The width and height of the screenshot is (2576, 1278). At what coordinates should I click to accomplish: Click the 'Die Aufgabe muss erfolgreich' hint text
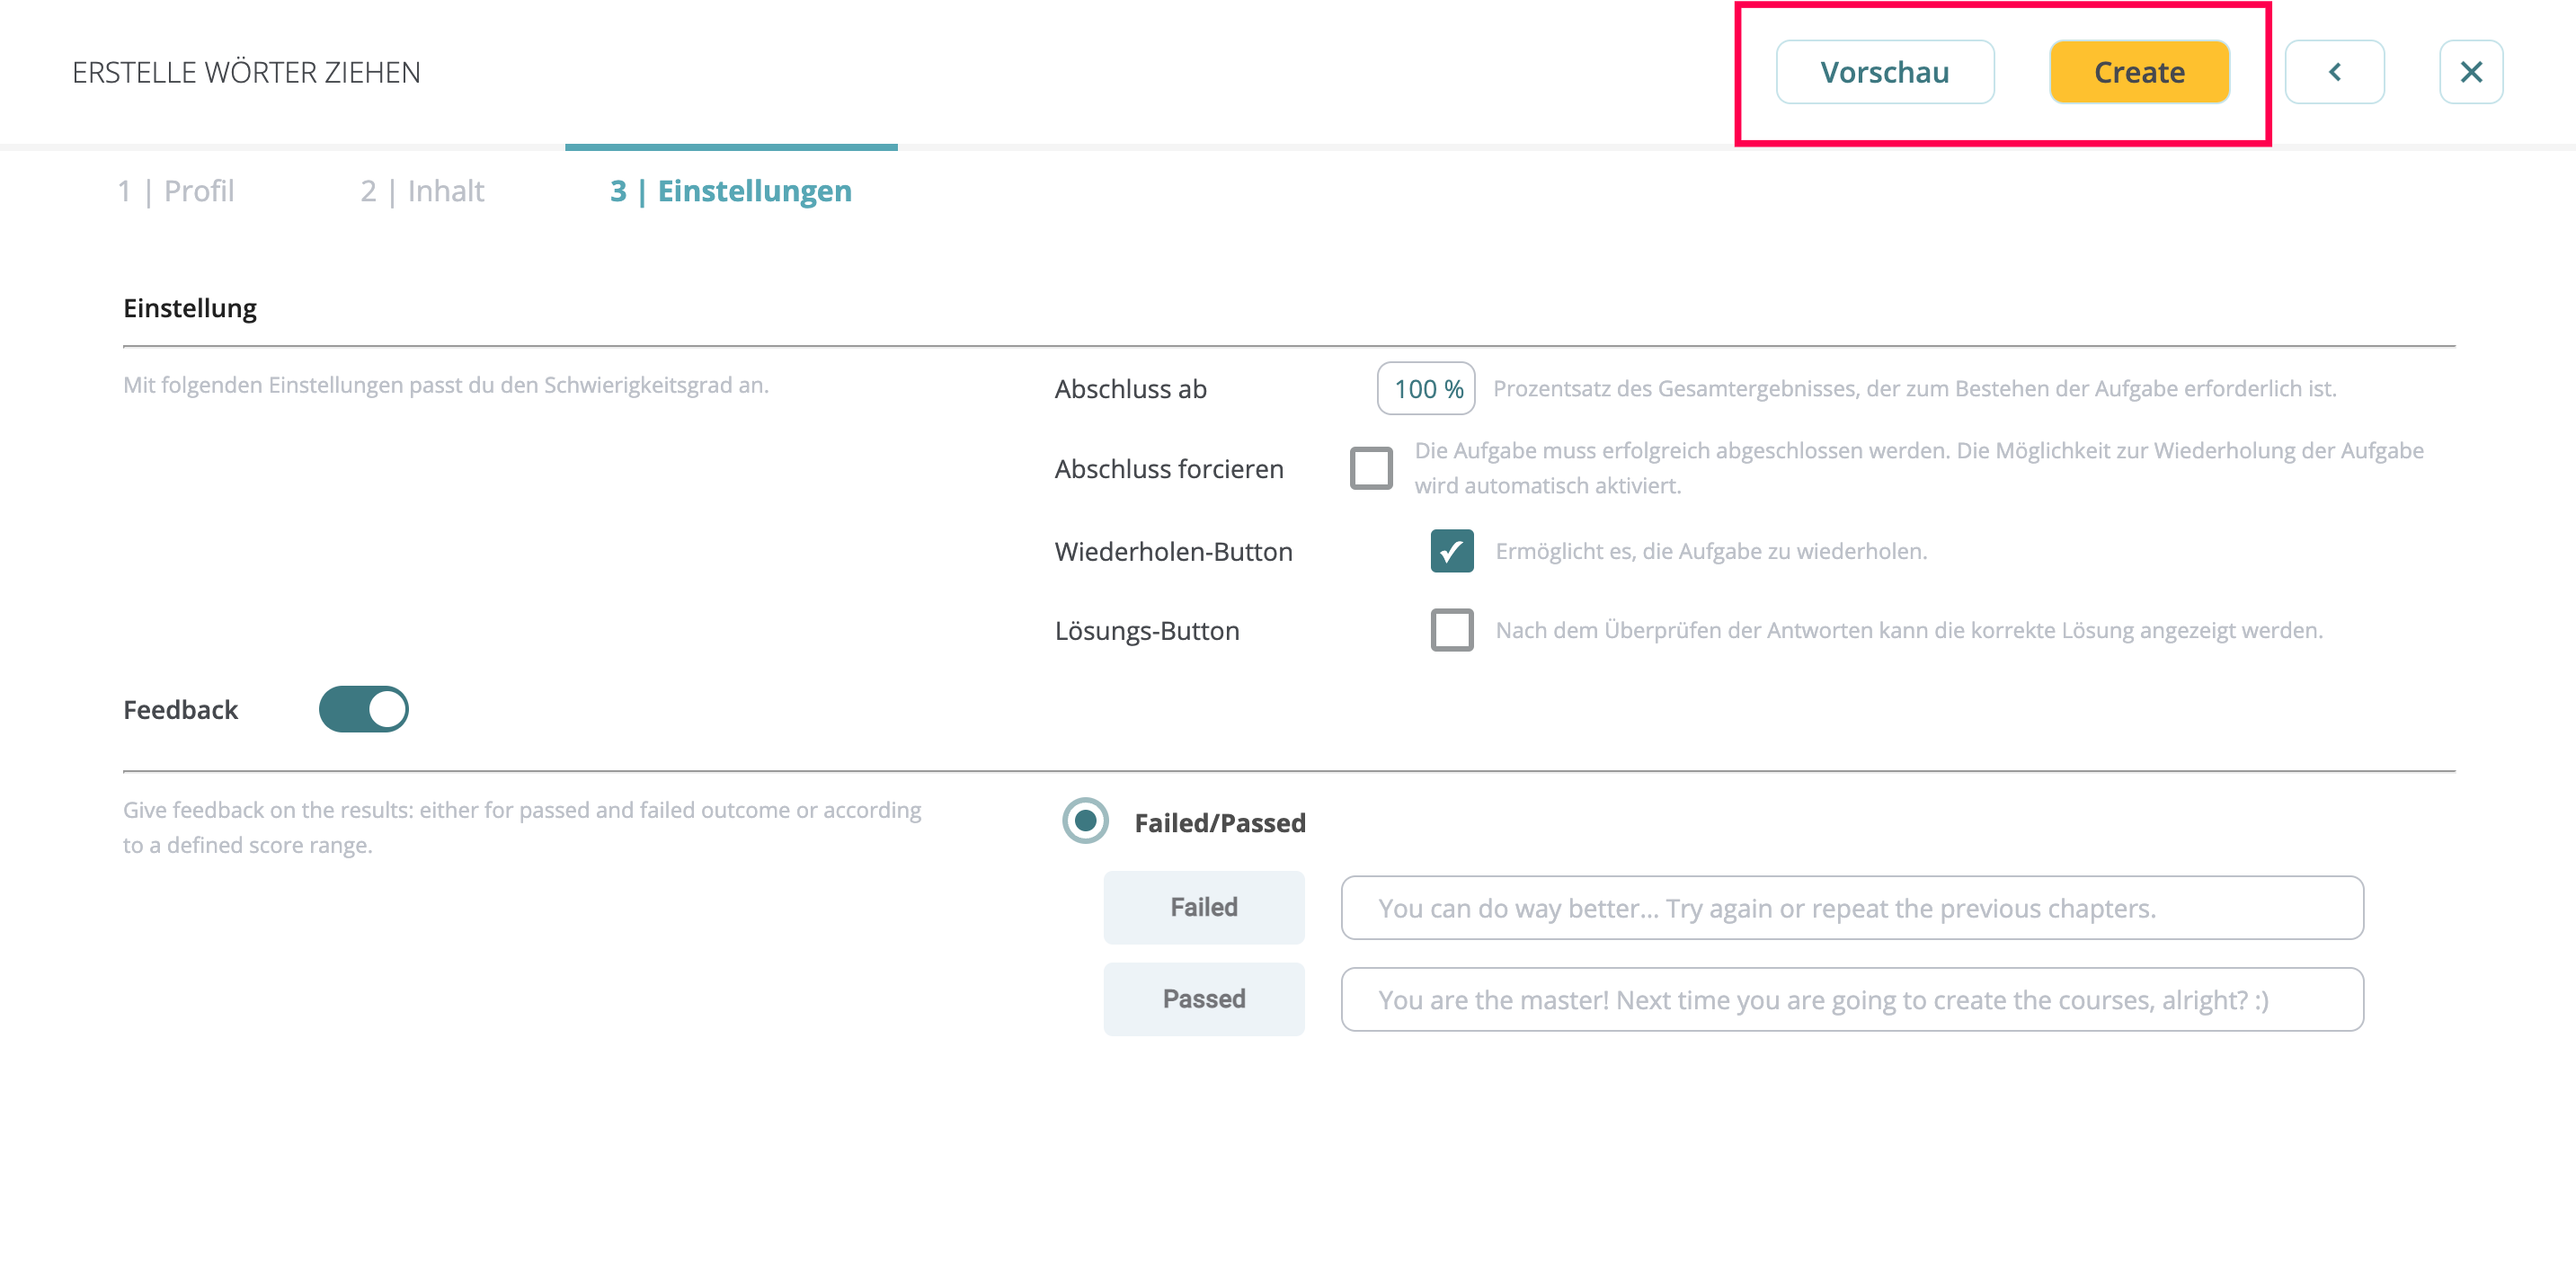coord(1919,468)
